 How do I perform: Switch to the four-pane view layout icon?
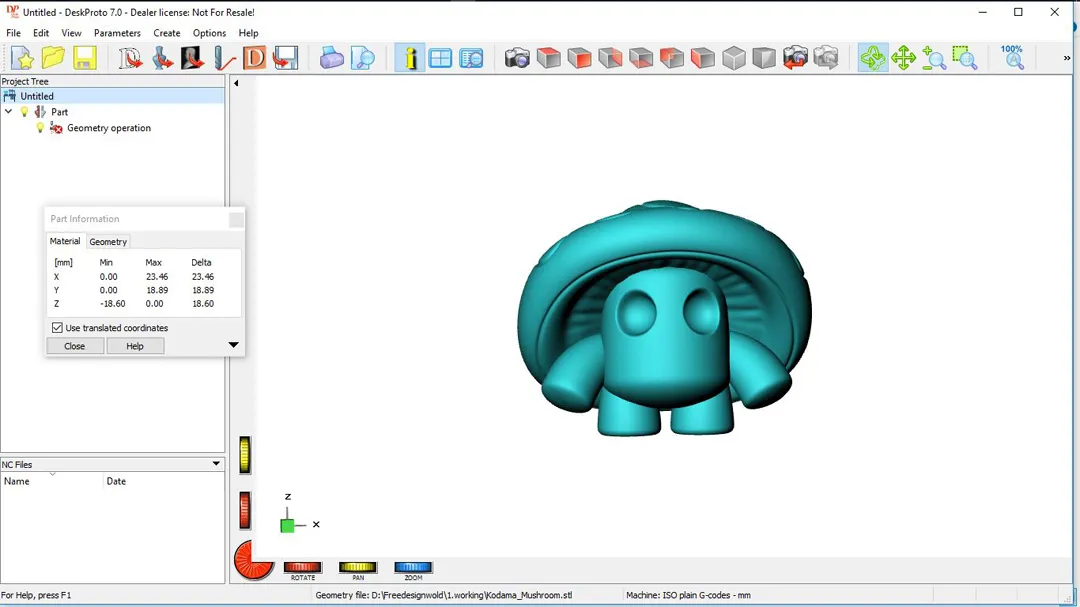click(440, 59)
